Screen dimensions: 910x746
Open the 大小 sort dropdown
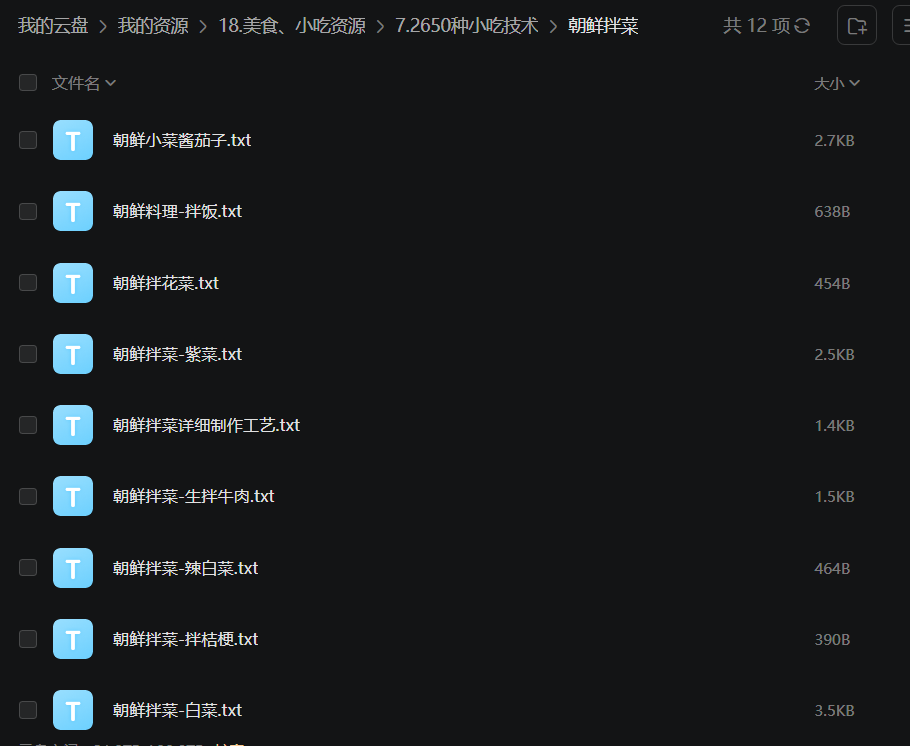point(837,84)
